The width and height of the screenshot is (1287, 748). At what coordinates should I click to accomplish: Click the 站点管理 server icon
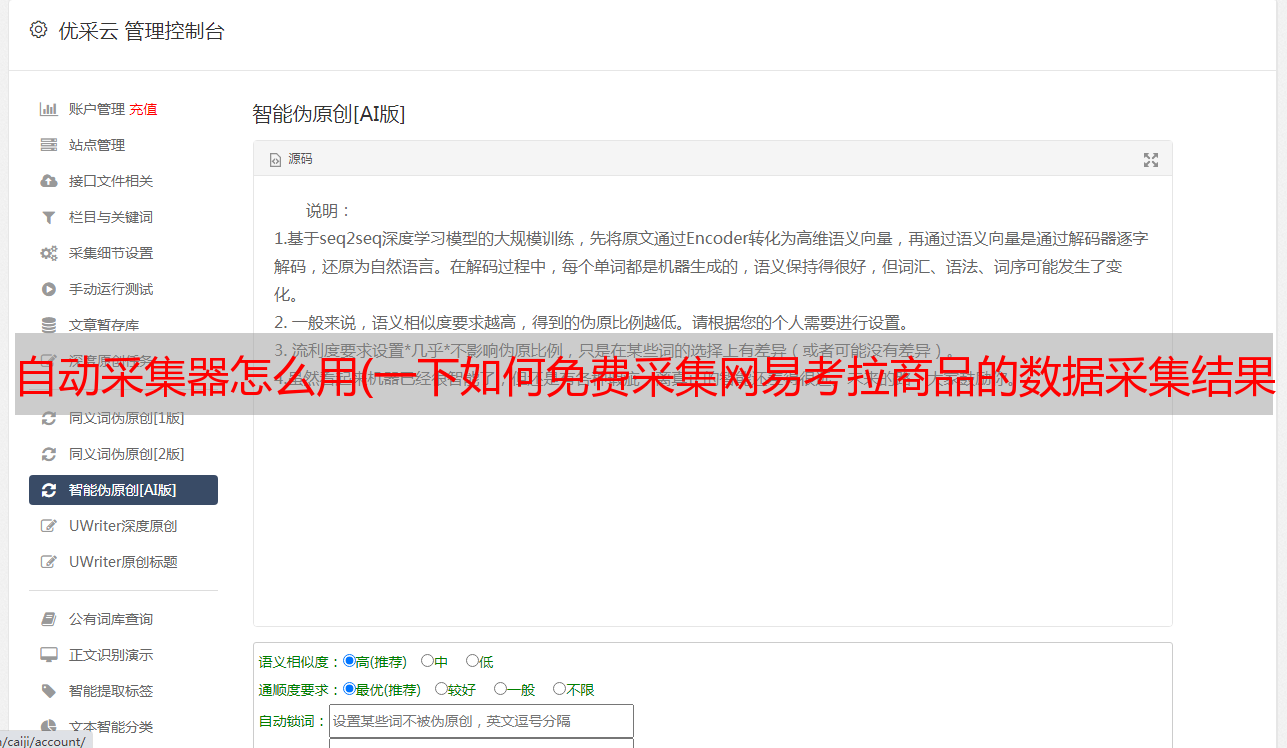coord(48,145)
